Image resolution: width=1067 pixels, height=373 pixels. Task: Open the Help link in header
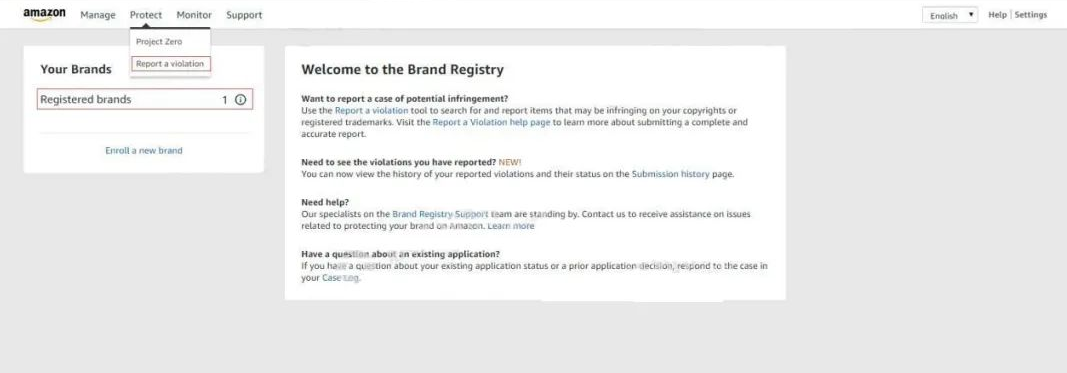(997, 15)
